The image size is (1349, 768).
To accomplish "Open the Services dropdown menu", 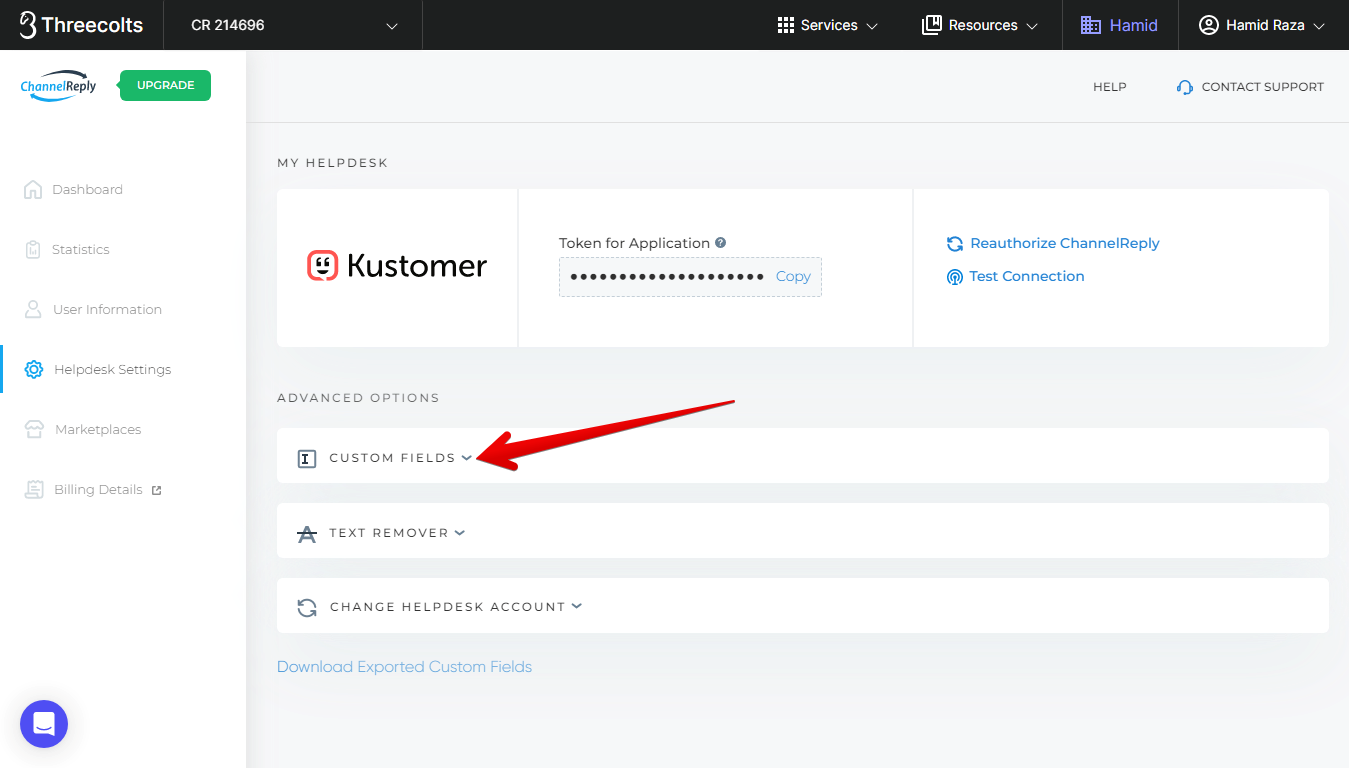I will (828, 25).
